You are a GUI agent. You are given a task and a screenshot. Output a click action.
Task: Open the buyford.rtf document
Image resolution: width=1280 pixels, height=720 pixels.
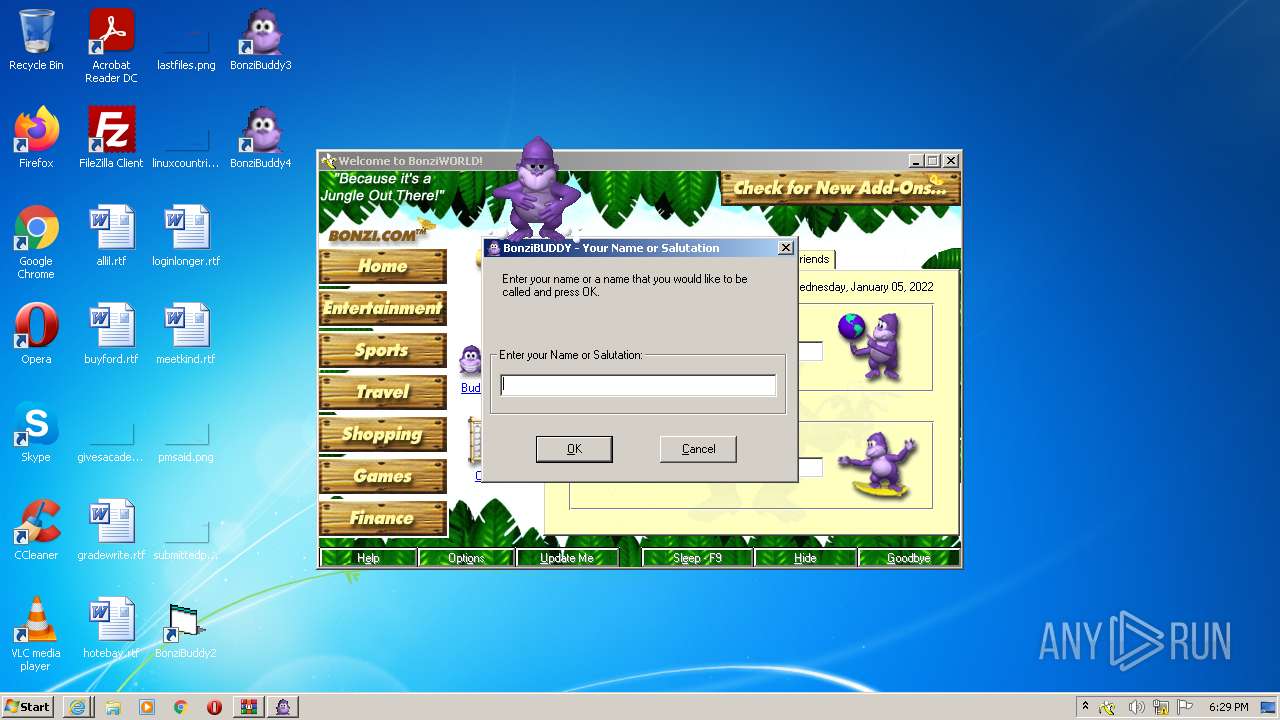111,334
